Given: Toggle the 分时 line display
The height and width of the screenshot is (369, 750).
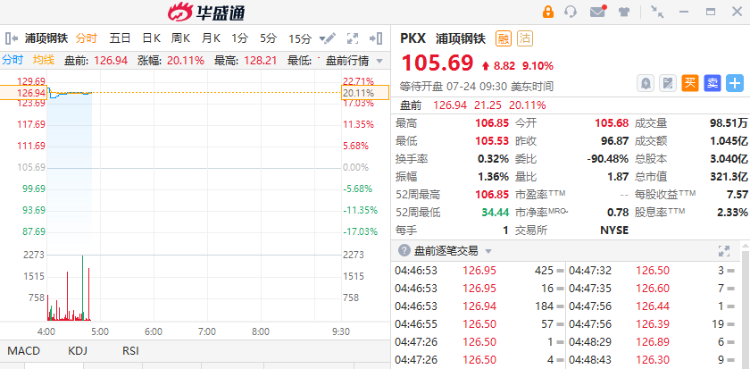Looking at the screenshot, I should pos(12,60).
